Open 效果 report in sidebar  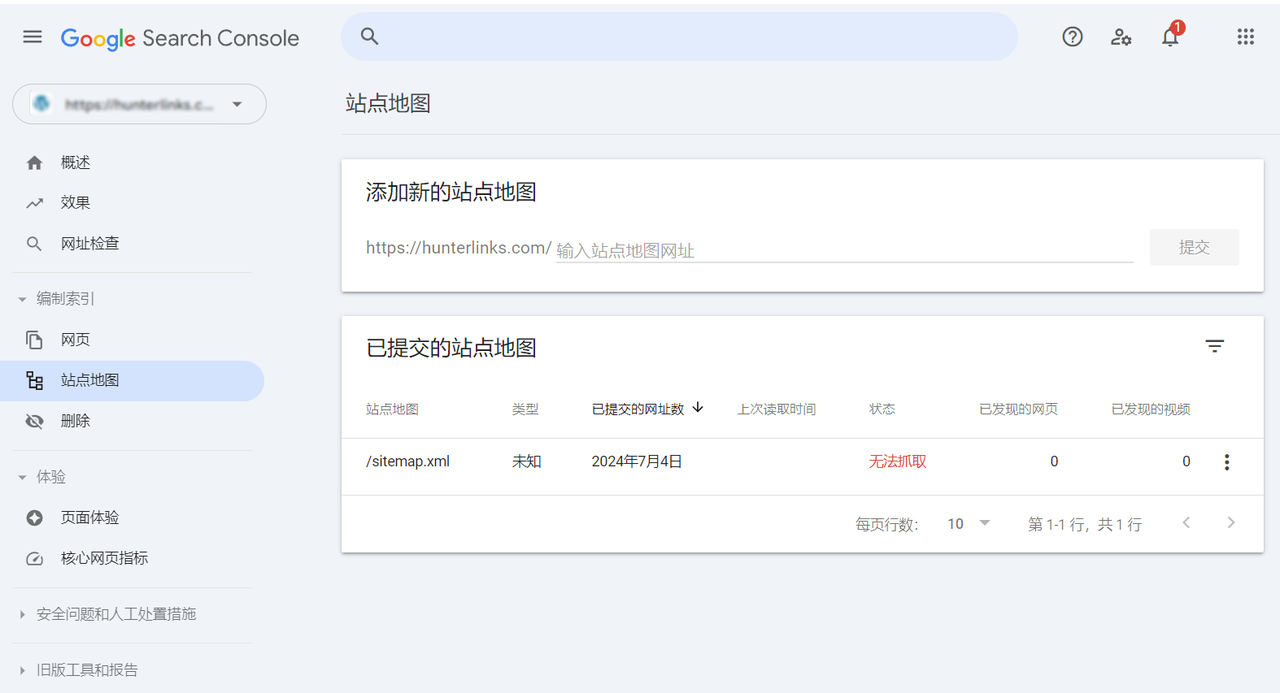(75, 203)
